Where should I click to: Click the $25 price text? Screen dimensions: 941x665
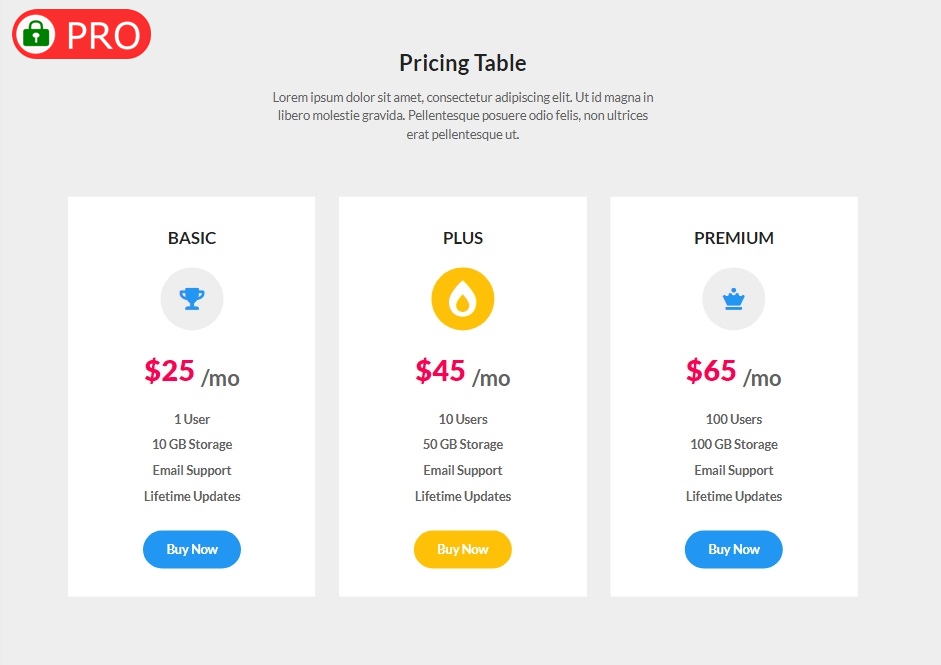(169, 371)
